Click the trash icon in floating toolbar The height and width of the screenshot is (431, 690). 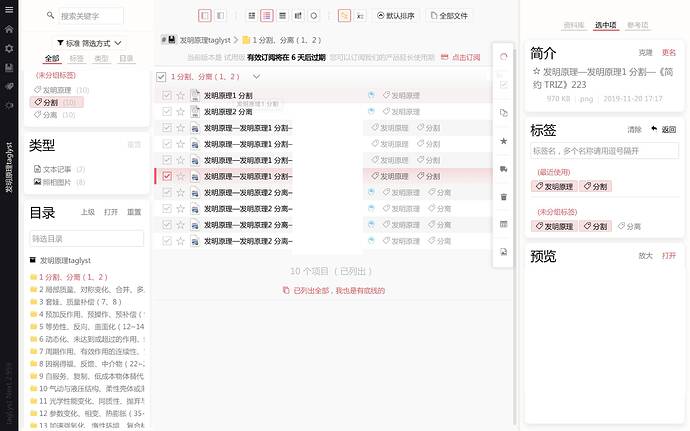point(503,197)
